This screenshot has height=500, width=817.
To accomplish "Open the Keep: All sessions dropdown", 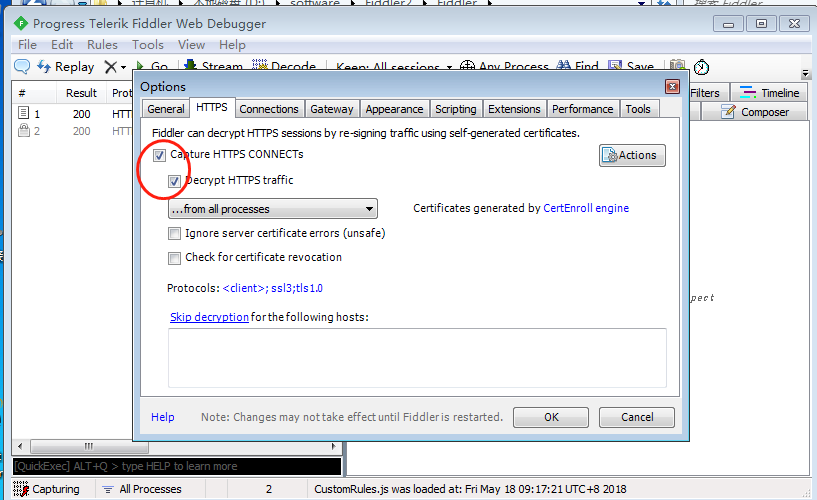I will 394,67.
